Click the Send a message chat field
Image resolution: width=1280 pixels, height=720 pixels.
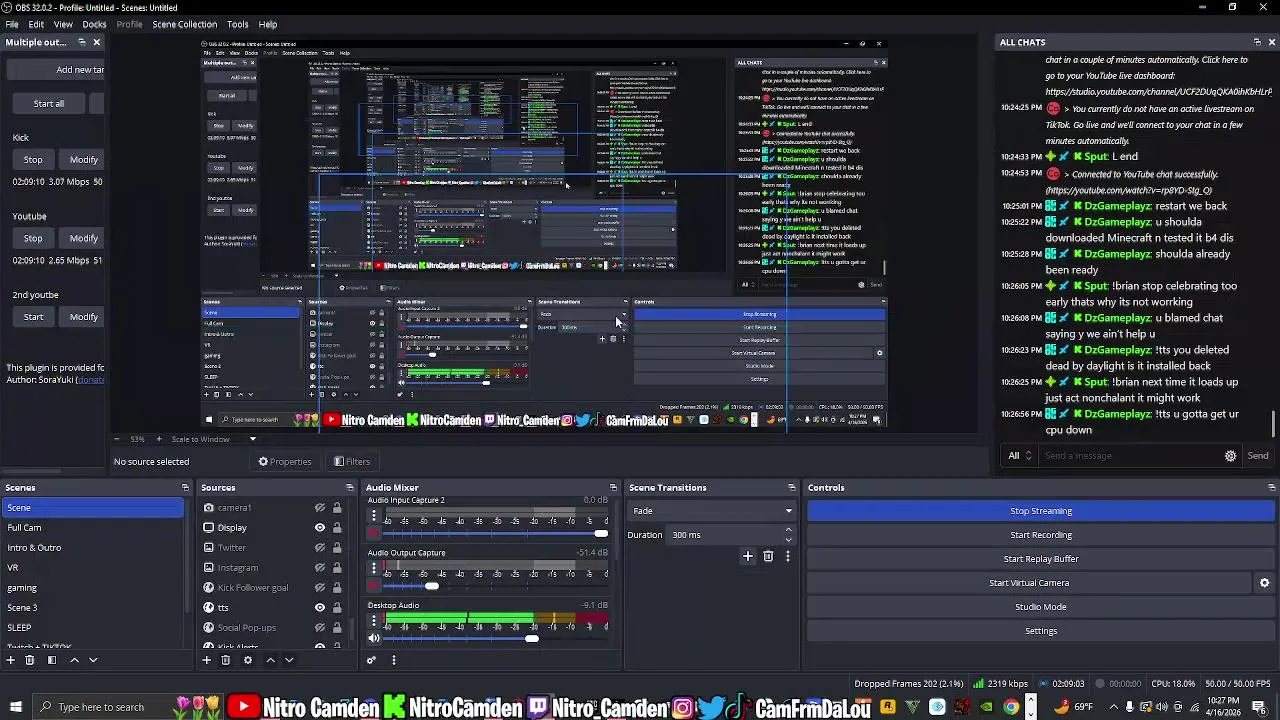(1130, 456)
